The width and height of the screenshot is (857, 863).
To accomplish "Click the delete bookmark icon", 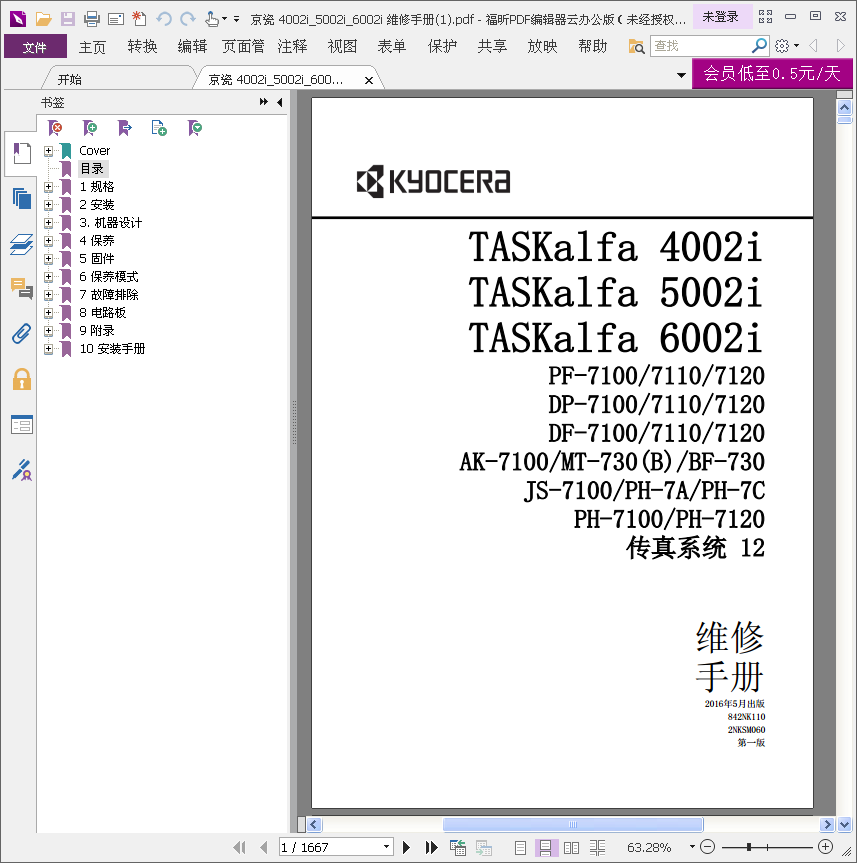I will (55, 128).
